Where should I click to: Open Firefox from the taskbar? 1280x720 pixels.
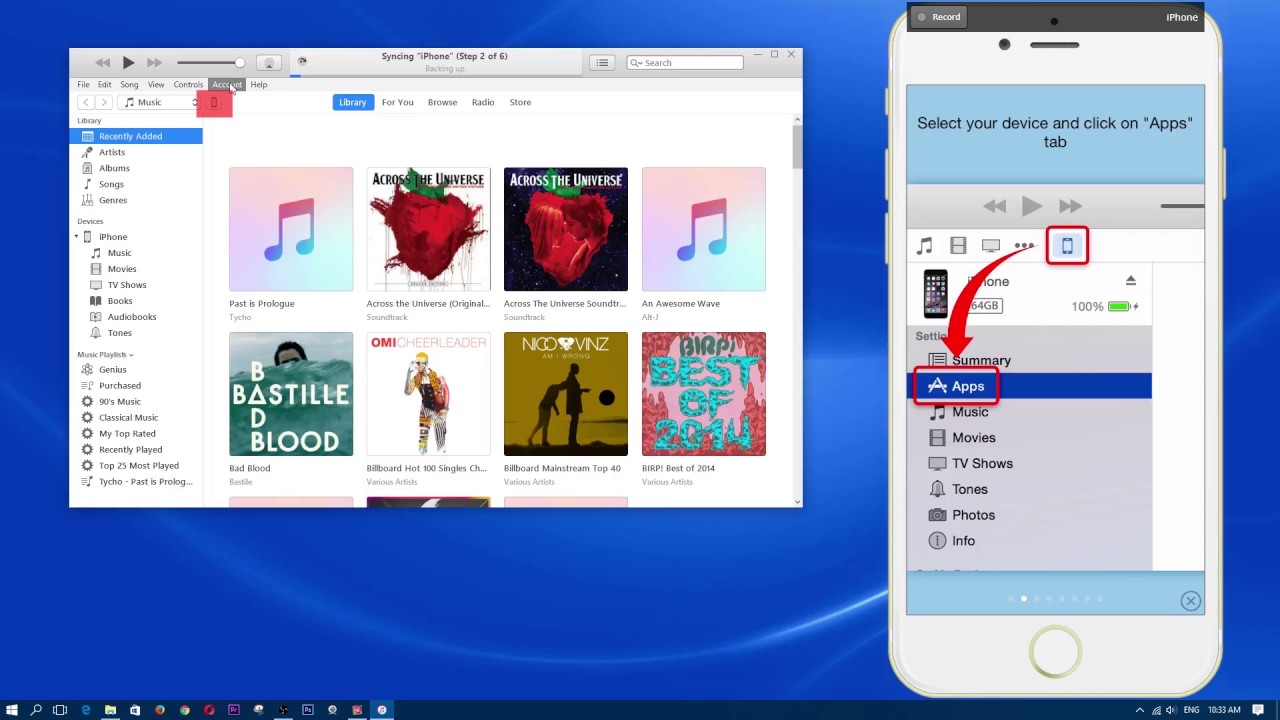pos(160,710)
